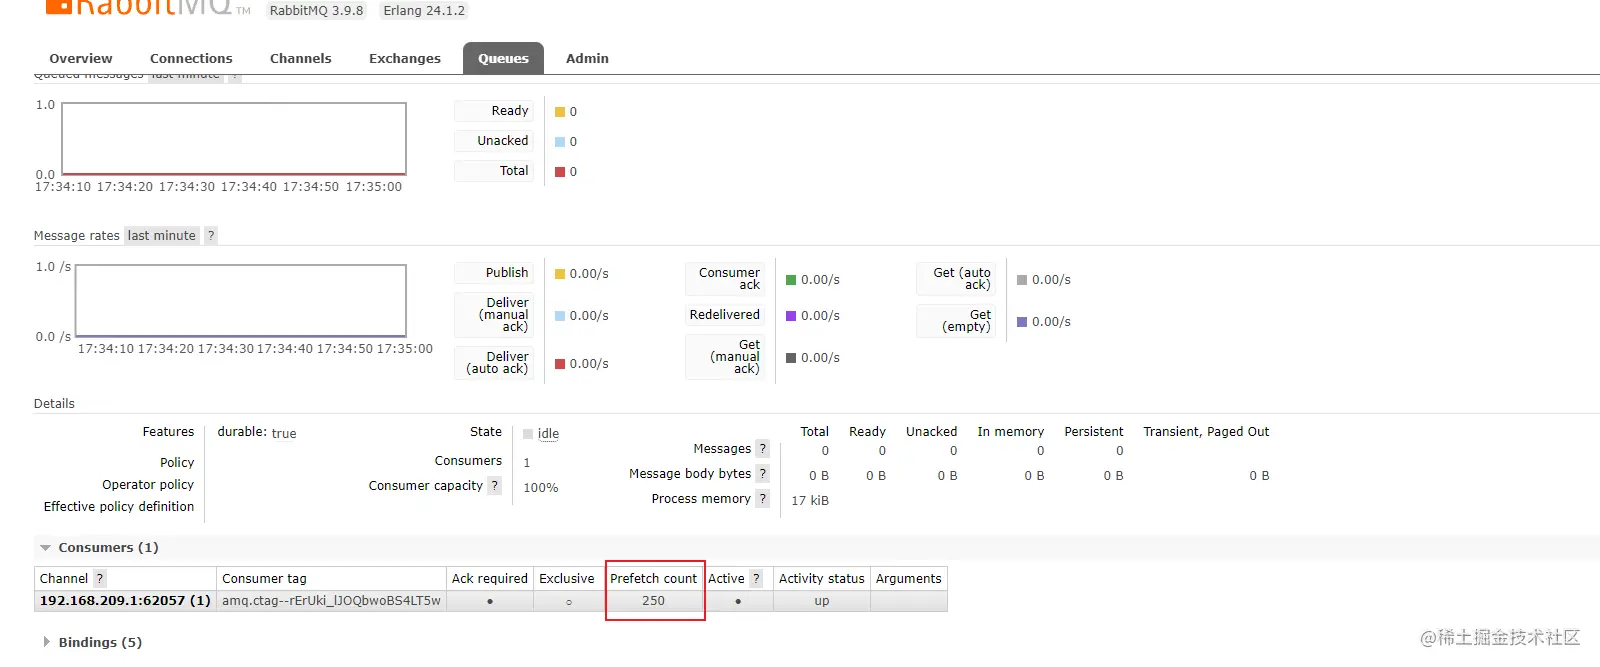Open the Overview tab
This screenshot has width=1600, height=667.
tap(81, 58)
